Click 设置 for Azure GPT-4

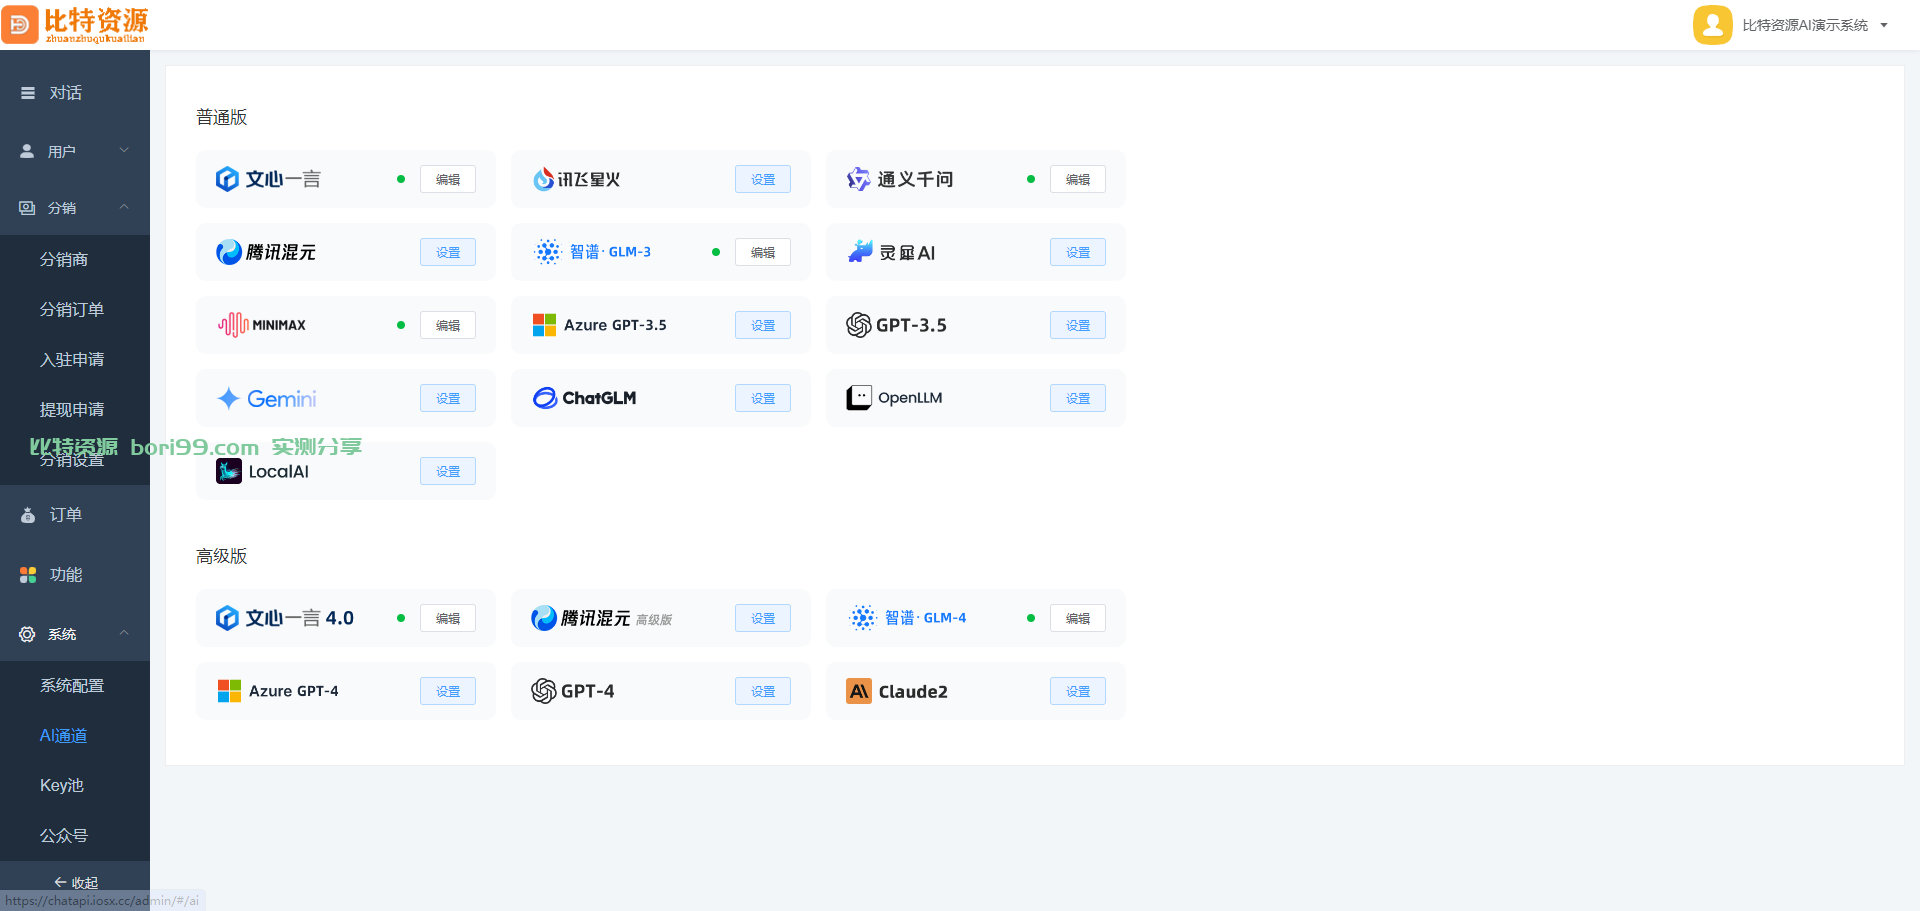coord(448,691)
